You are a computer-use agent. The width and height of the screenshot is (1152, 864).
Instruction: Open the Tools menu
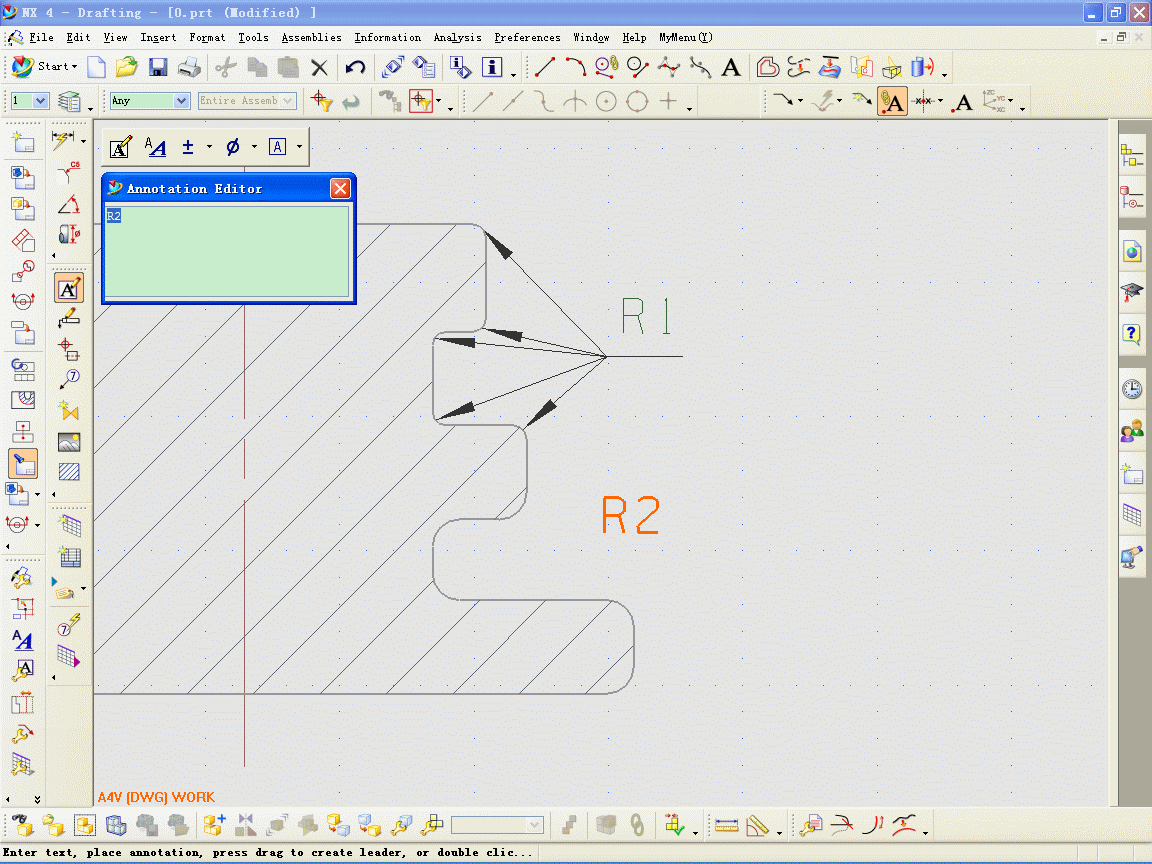coord(253,37)
